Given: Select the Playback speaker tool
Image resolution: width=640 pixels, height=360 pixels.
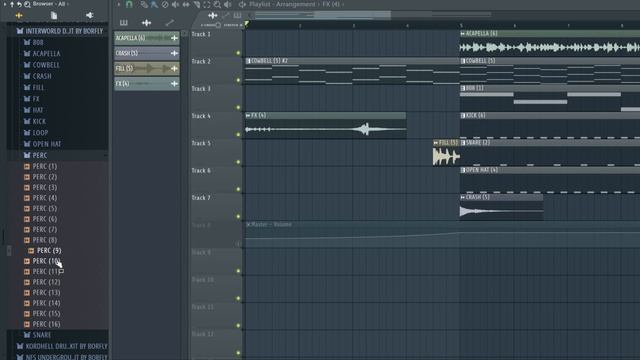Looking at the screenshot, I should [x=228, y=4].
